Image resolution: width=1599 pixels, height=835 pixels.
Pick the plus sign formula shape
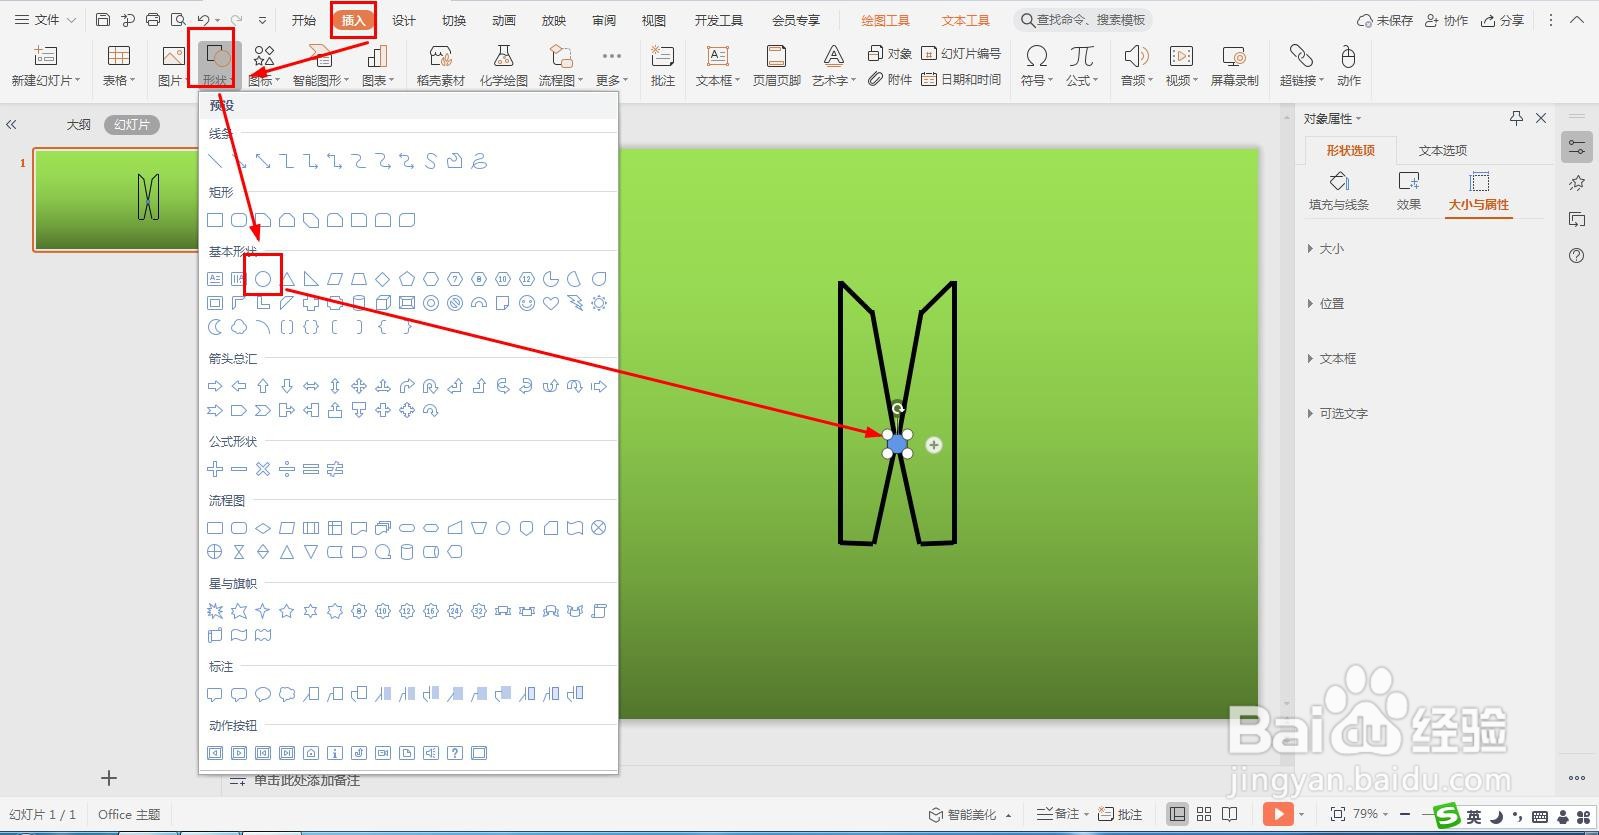point(215,469)
